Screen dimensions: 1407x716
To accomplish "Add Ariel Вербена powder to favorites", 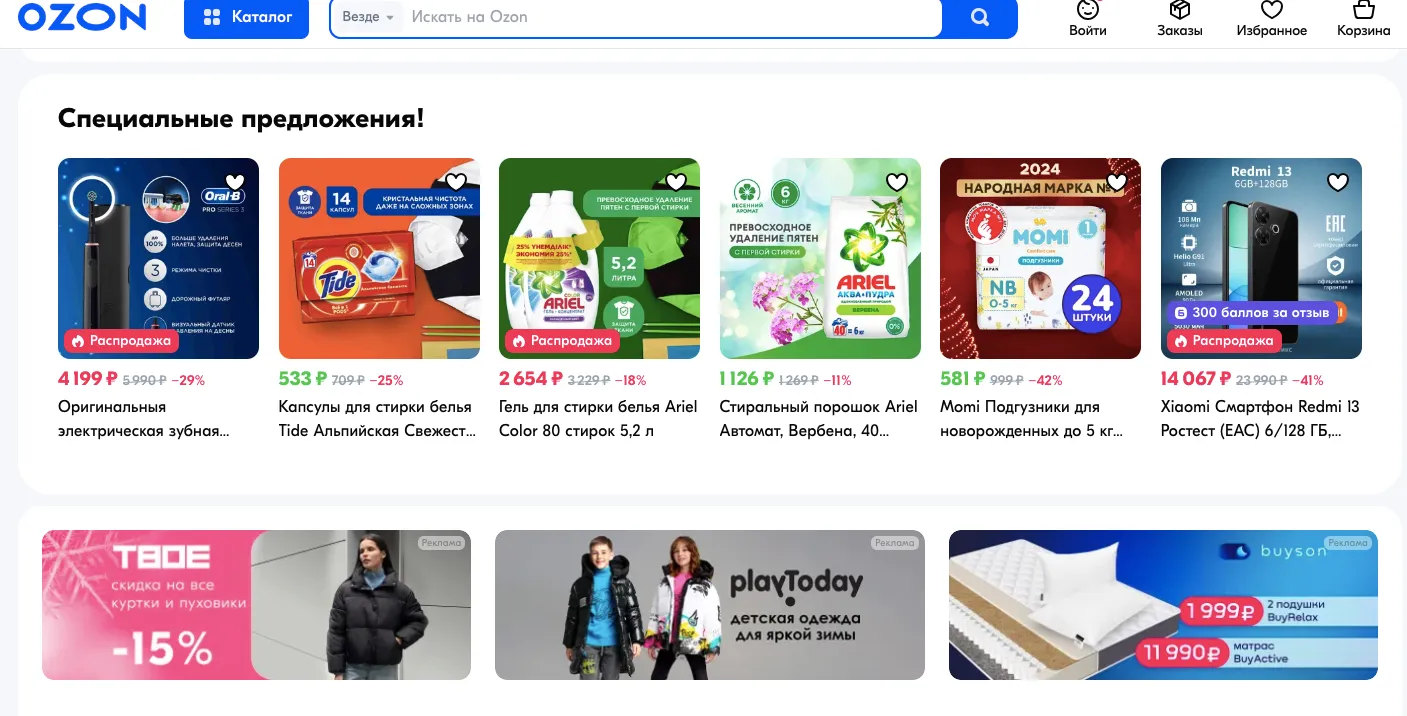I will click(x=897, y=182).
